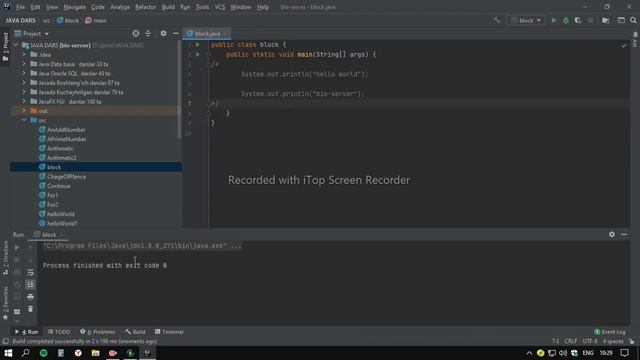Viewport: 640px width, 360px height.
Task: Change UTF-8 encoding in status bar
Action: click(x=590, y=341)
